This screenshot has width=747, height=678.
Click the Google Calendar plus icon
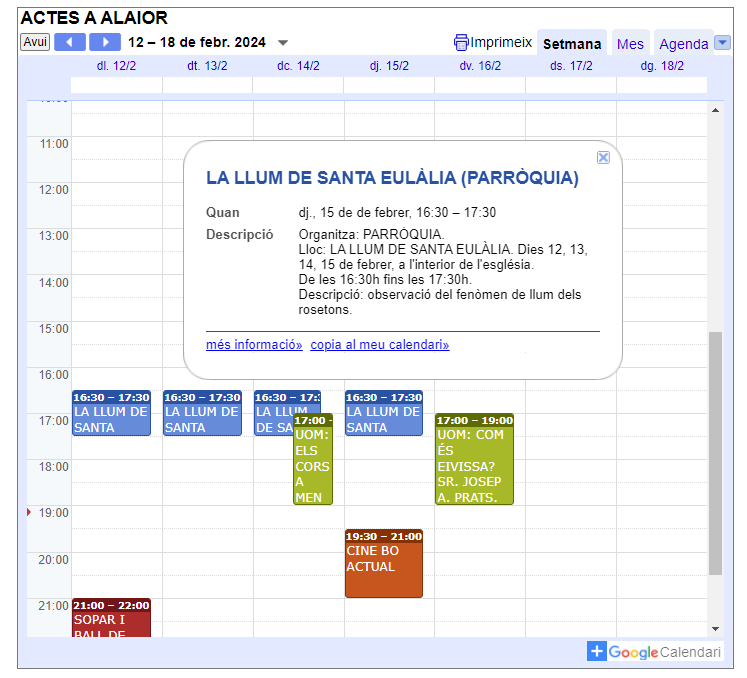(597, 652)
